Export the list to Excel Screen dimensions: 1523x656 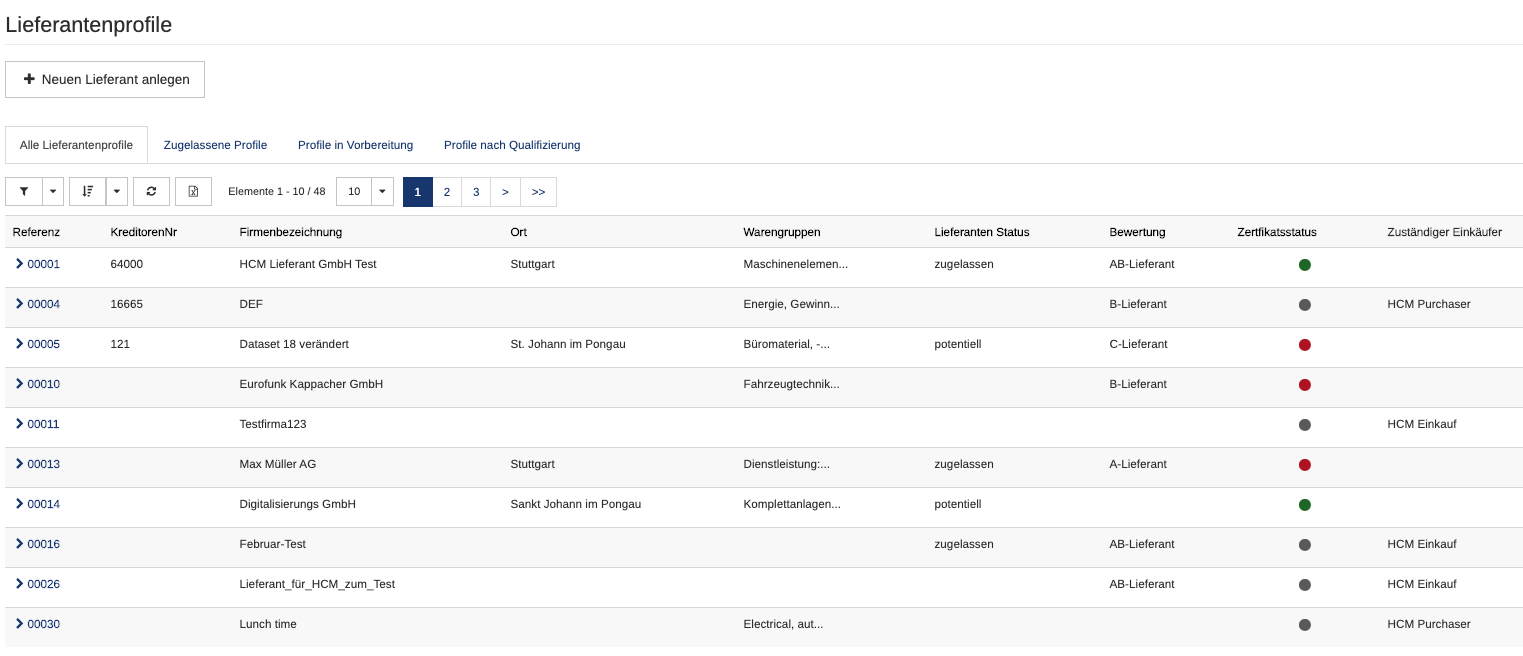point(193,191)
